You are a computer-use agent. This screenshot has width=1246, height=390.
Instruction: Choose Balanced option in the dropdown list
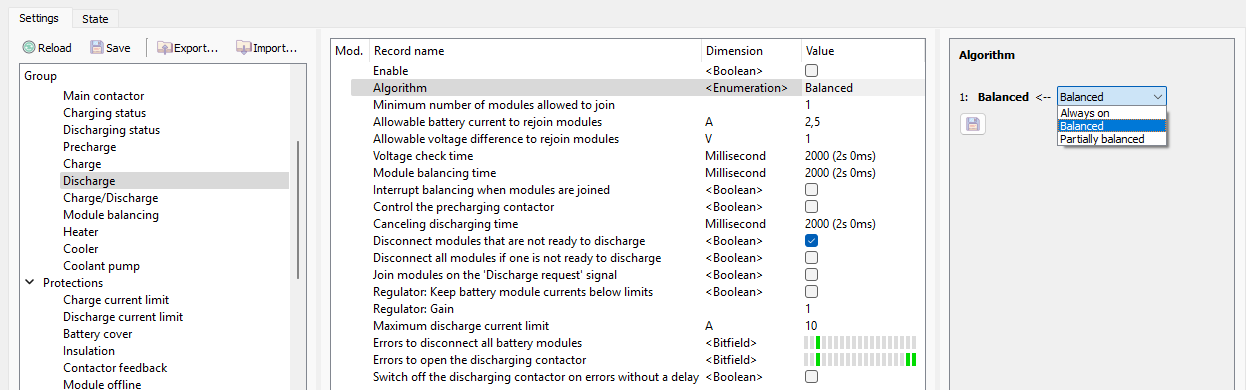[1112, 126]
